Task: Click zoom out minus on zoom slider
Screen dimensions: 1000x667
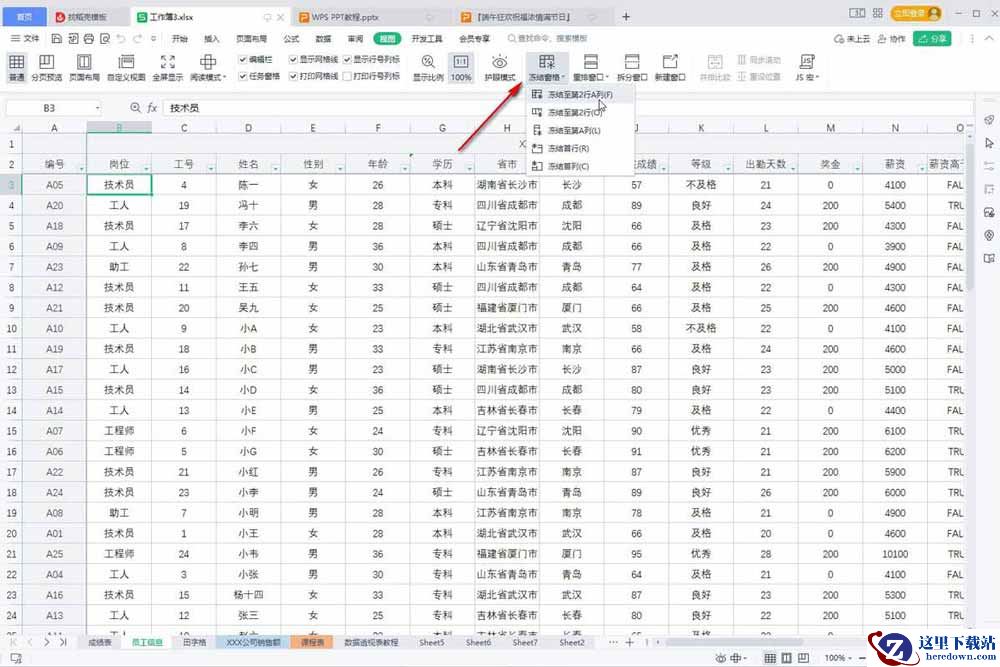Action: coord(863,657)
